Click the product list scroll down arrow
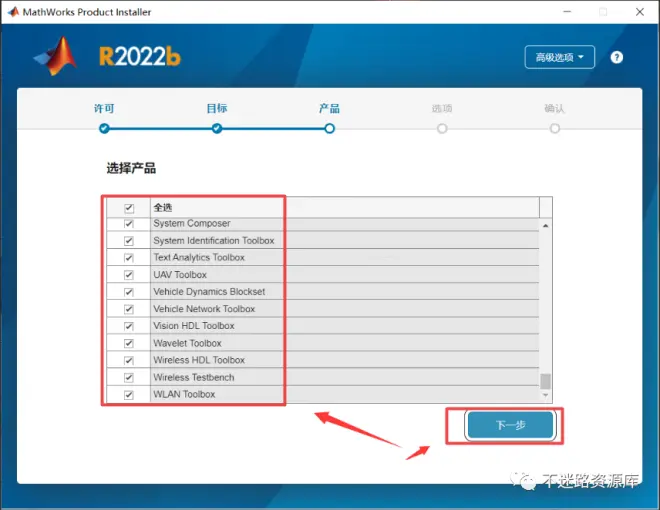Image resolution: width=660 pixels, height=510 pixels. (x=546, y=395)
